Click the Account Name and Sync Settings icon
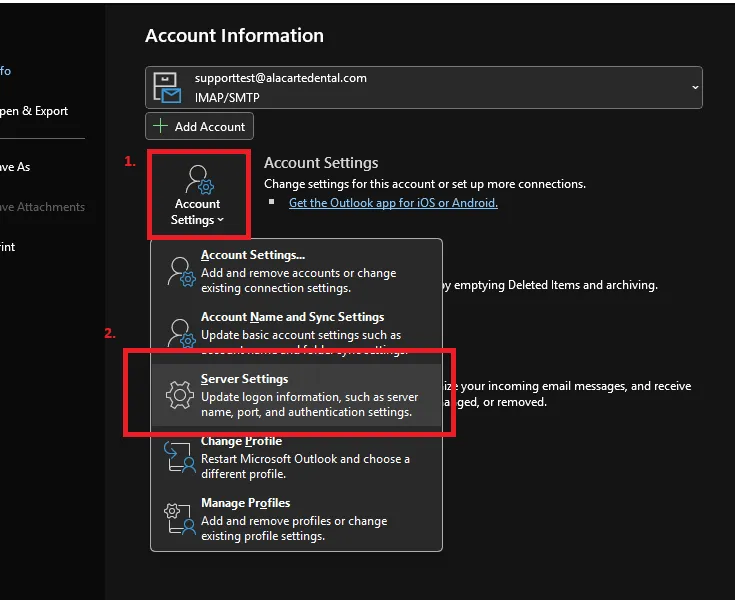 (x=181, y=333)
